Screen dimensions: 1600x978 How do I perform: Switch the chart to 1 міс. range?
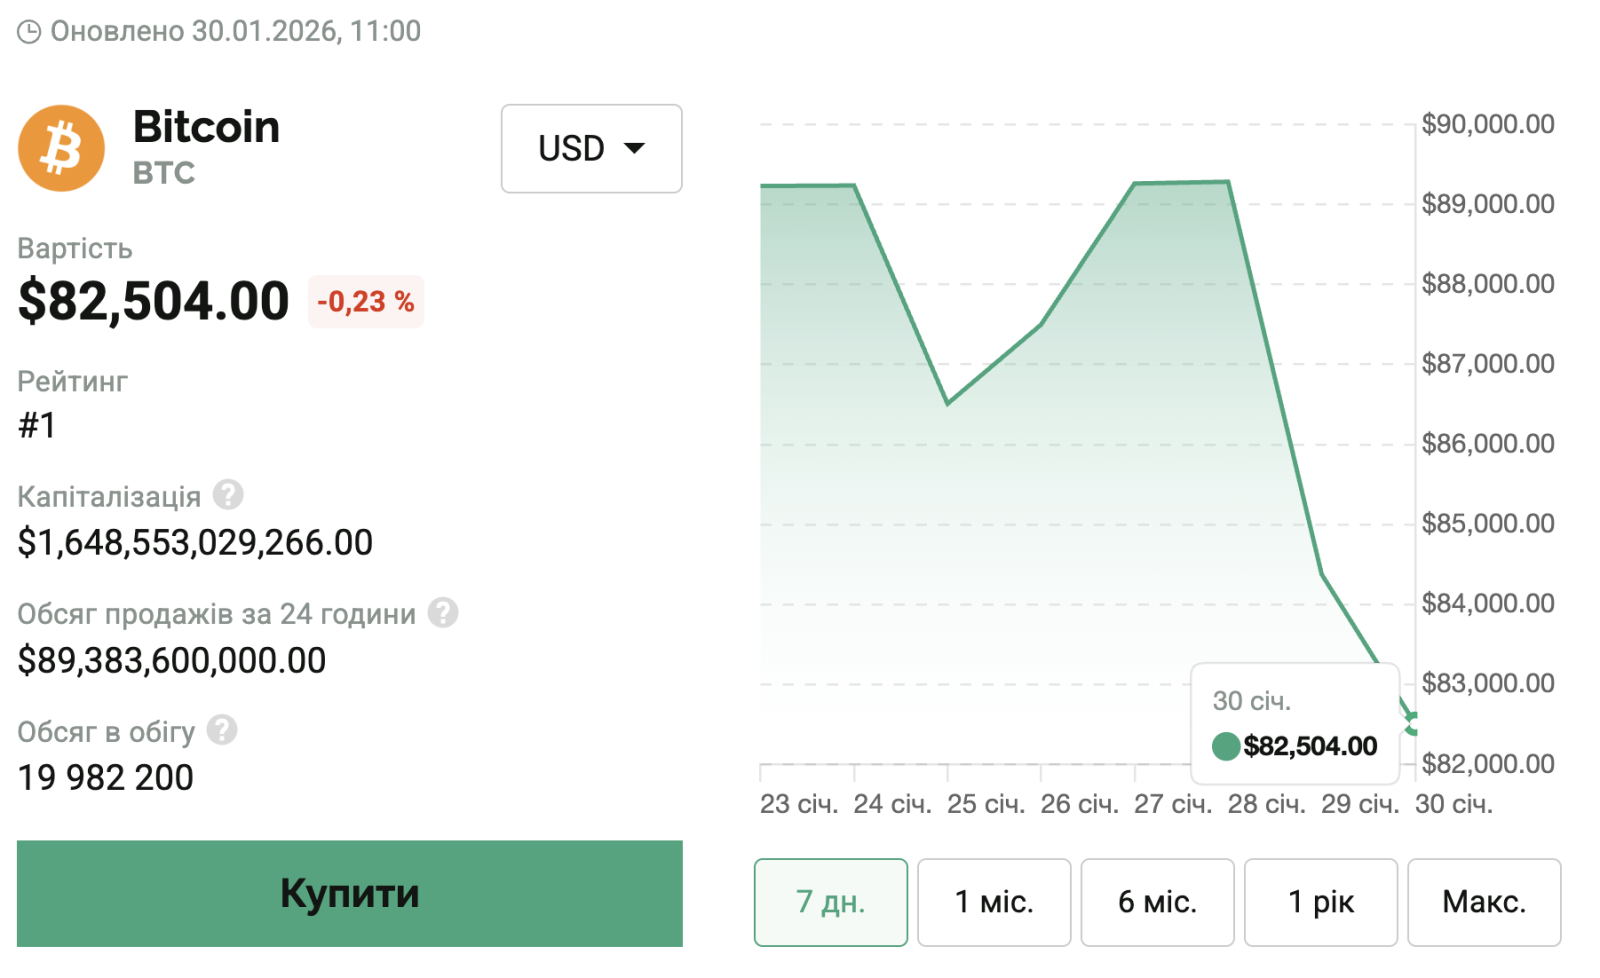(x=994, y=902)
